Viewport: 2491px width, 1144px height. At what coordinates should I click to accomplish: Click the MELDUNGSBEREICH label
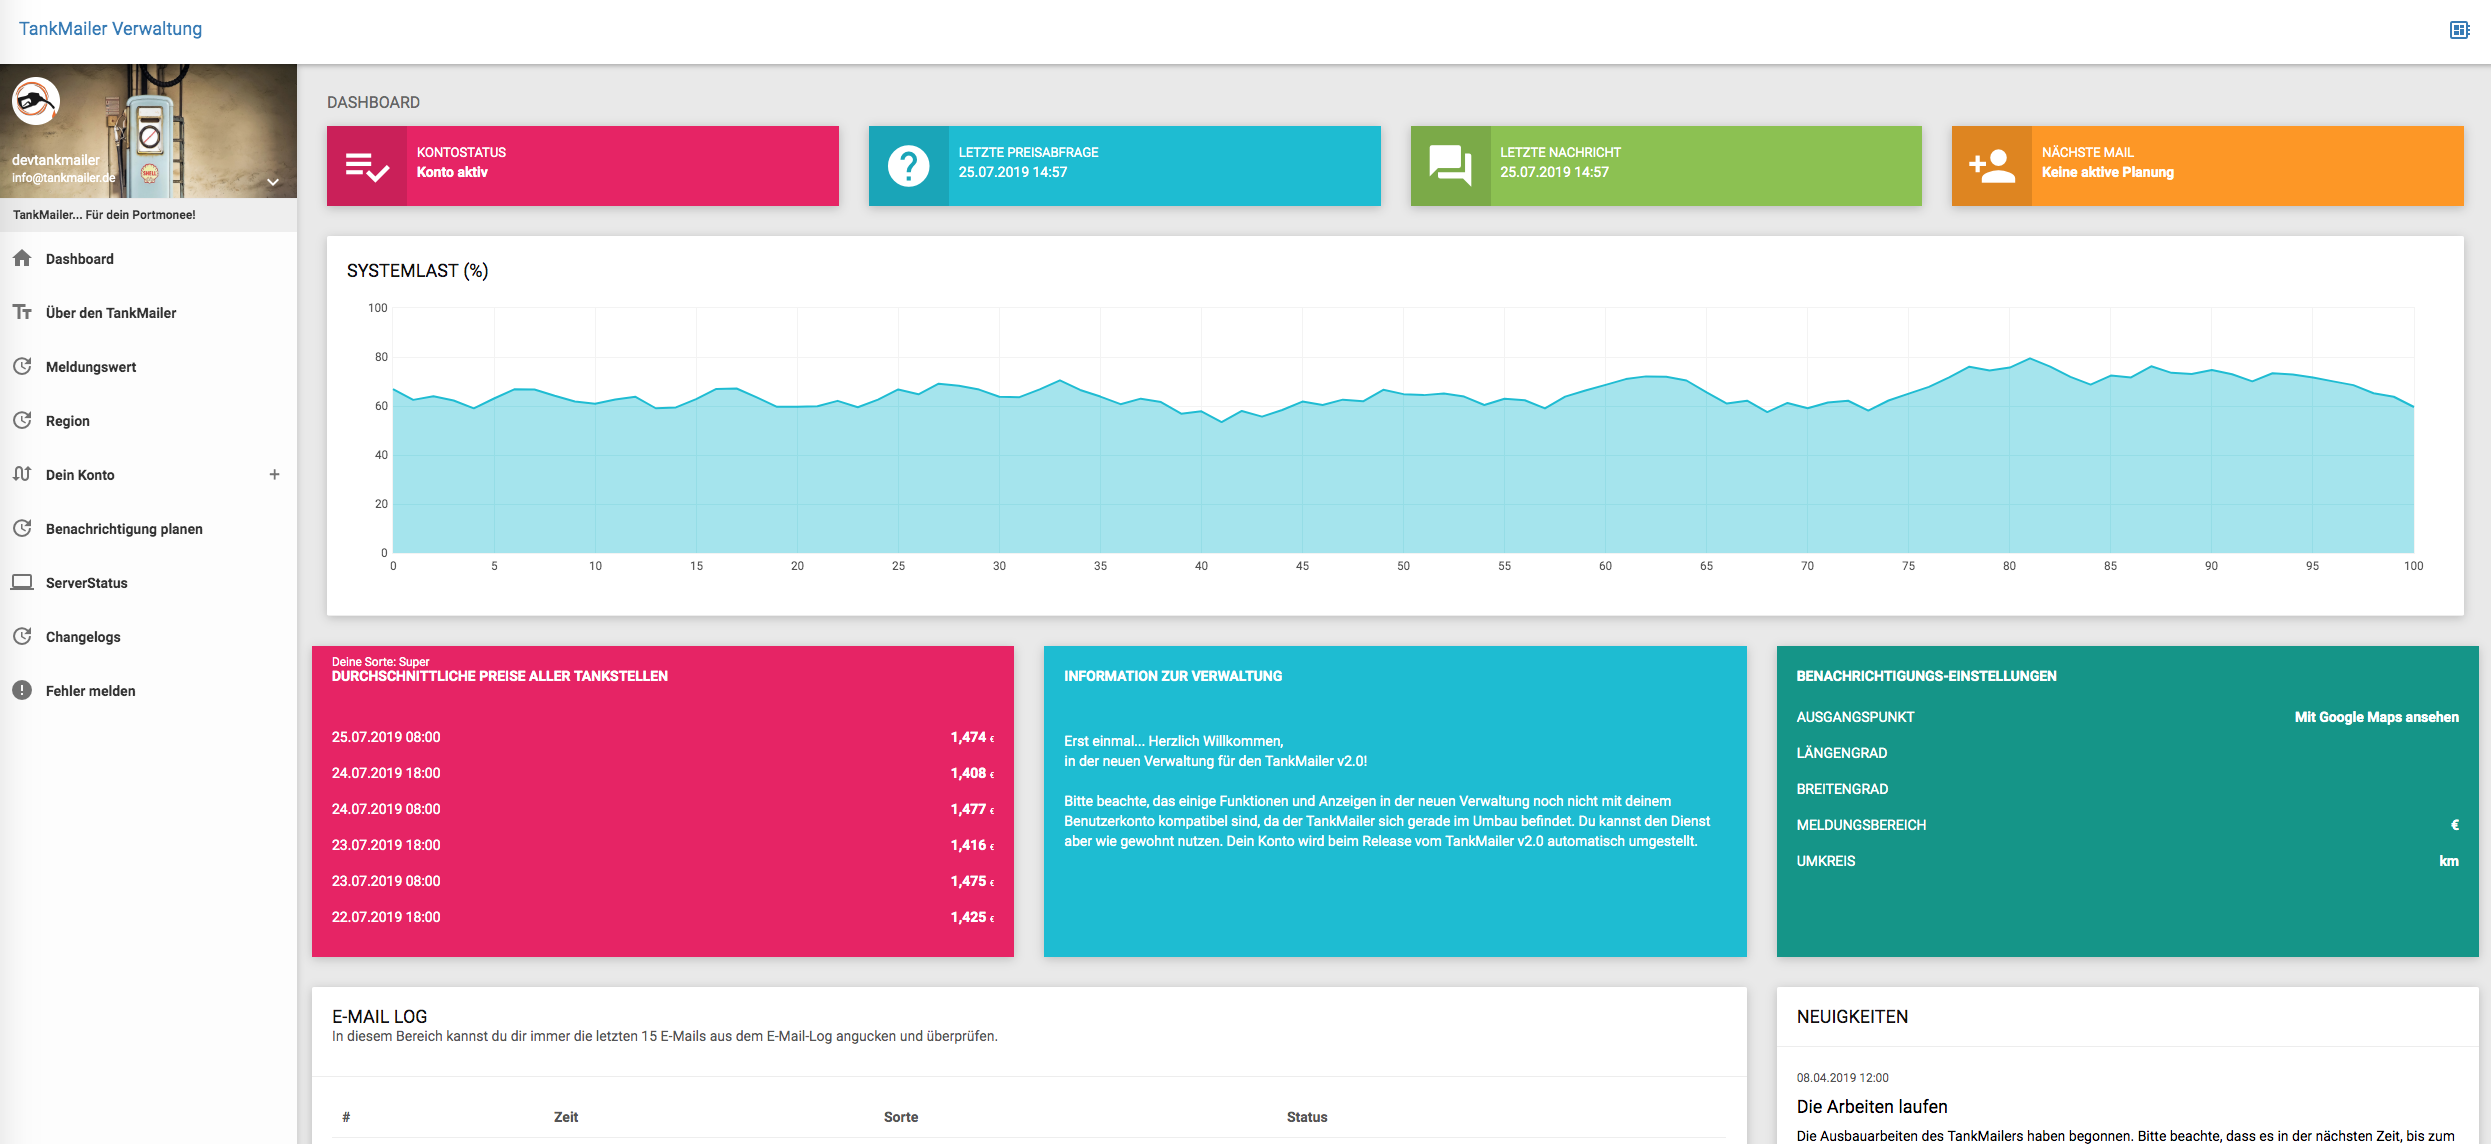pyautogui.click(x=1861, y=825)
